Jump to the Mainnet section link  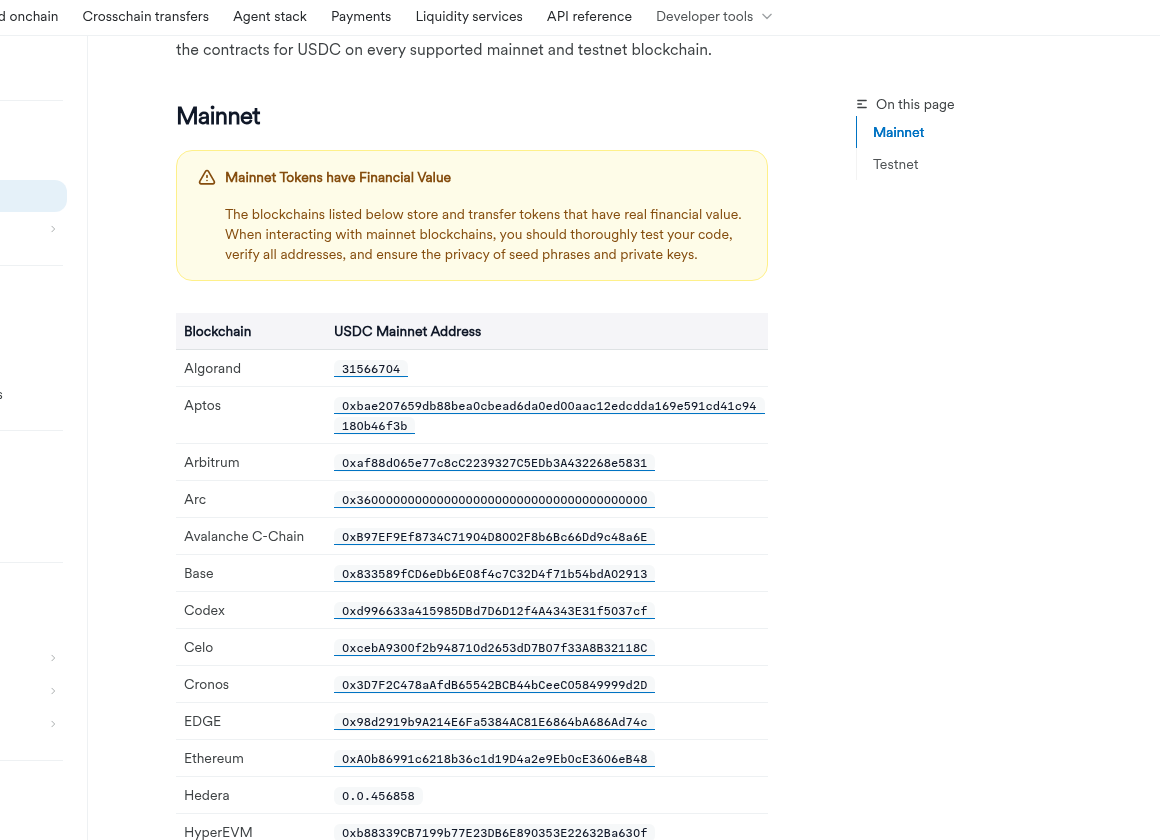(x=898, y=132)
